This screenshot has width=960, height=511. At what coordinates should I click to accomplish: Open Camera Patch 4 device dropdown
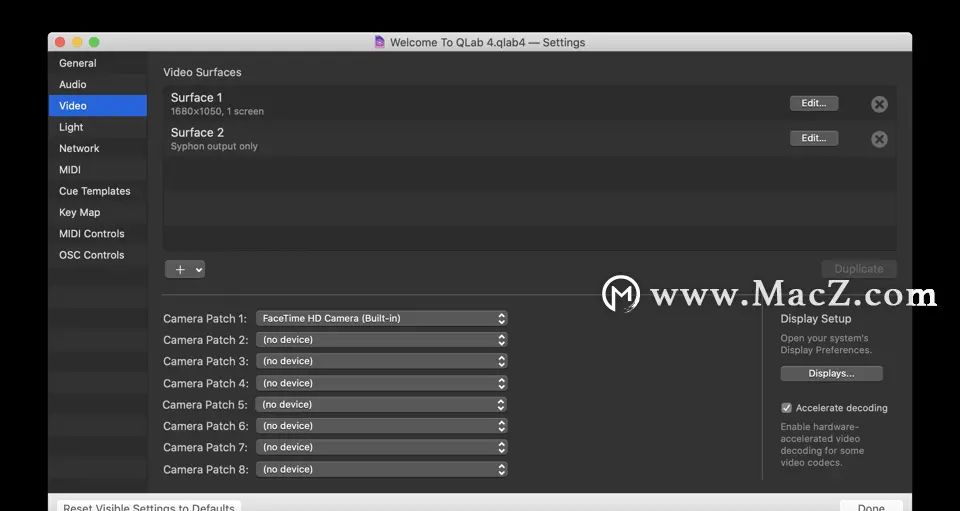tap(381, 383)
